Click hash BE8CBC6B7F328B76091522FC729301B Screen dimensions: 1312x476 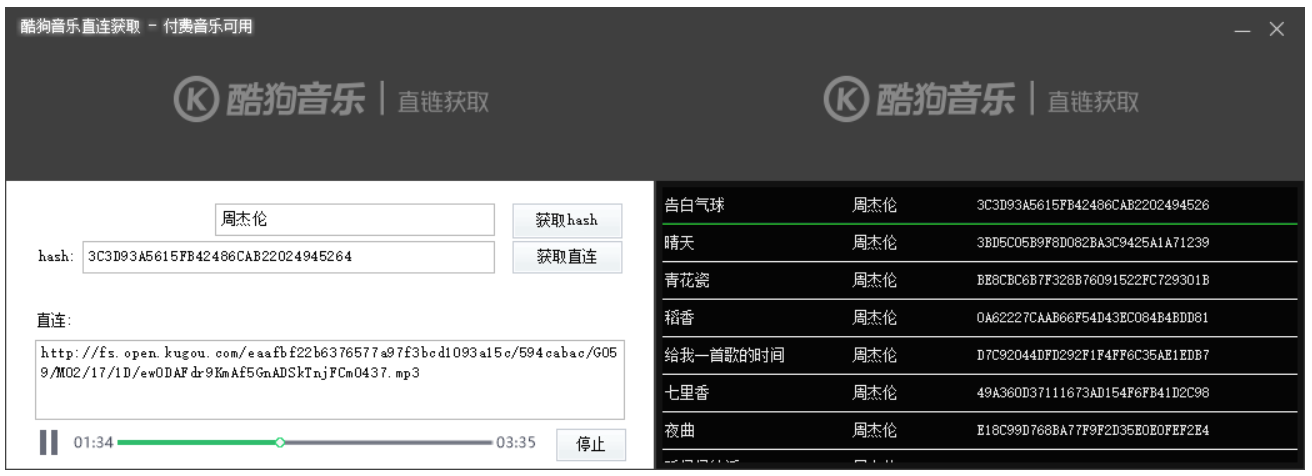pos(1093,280)
